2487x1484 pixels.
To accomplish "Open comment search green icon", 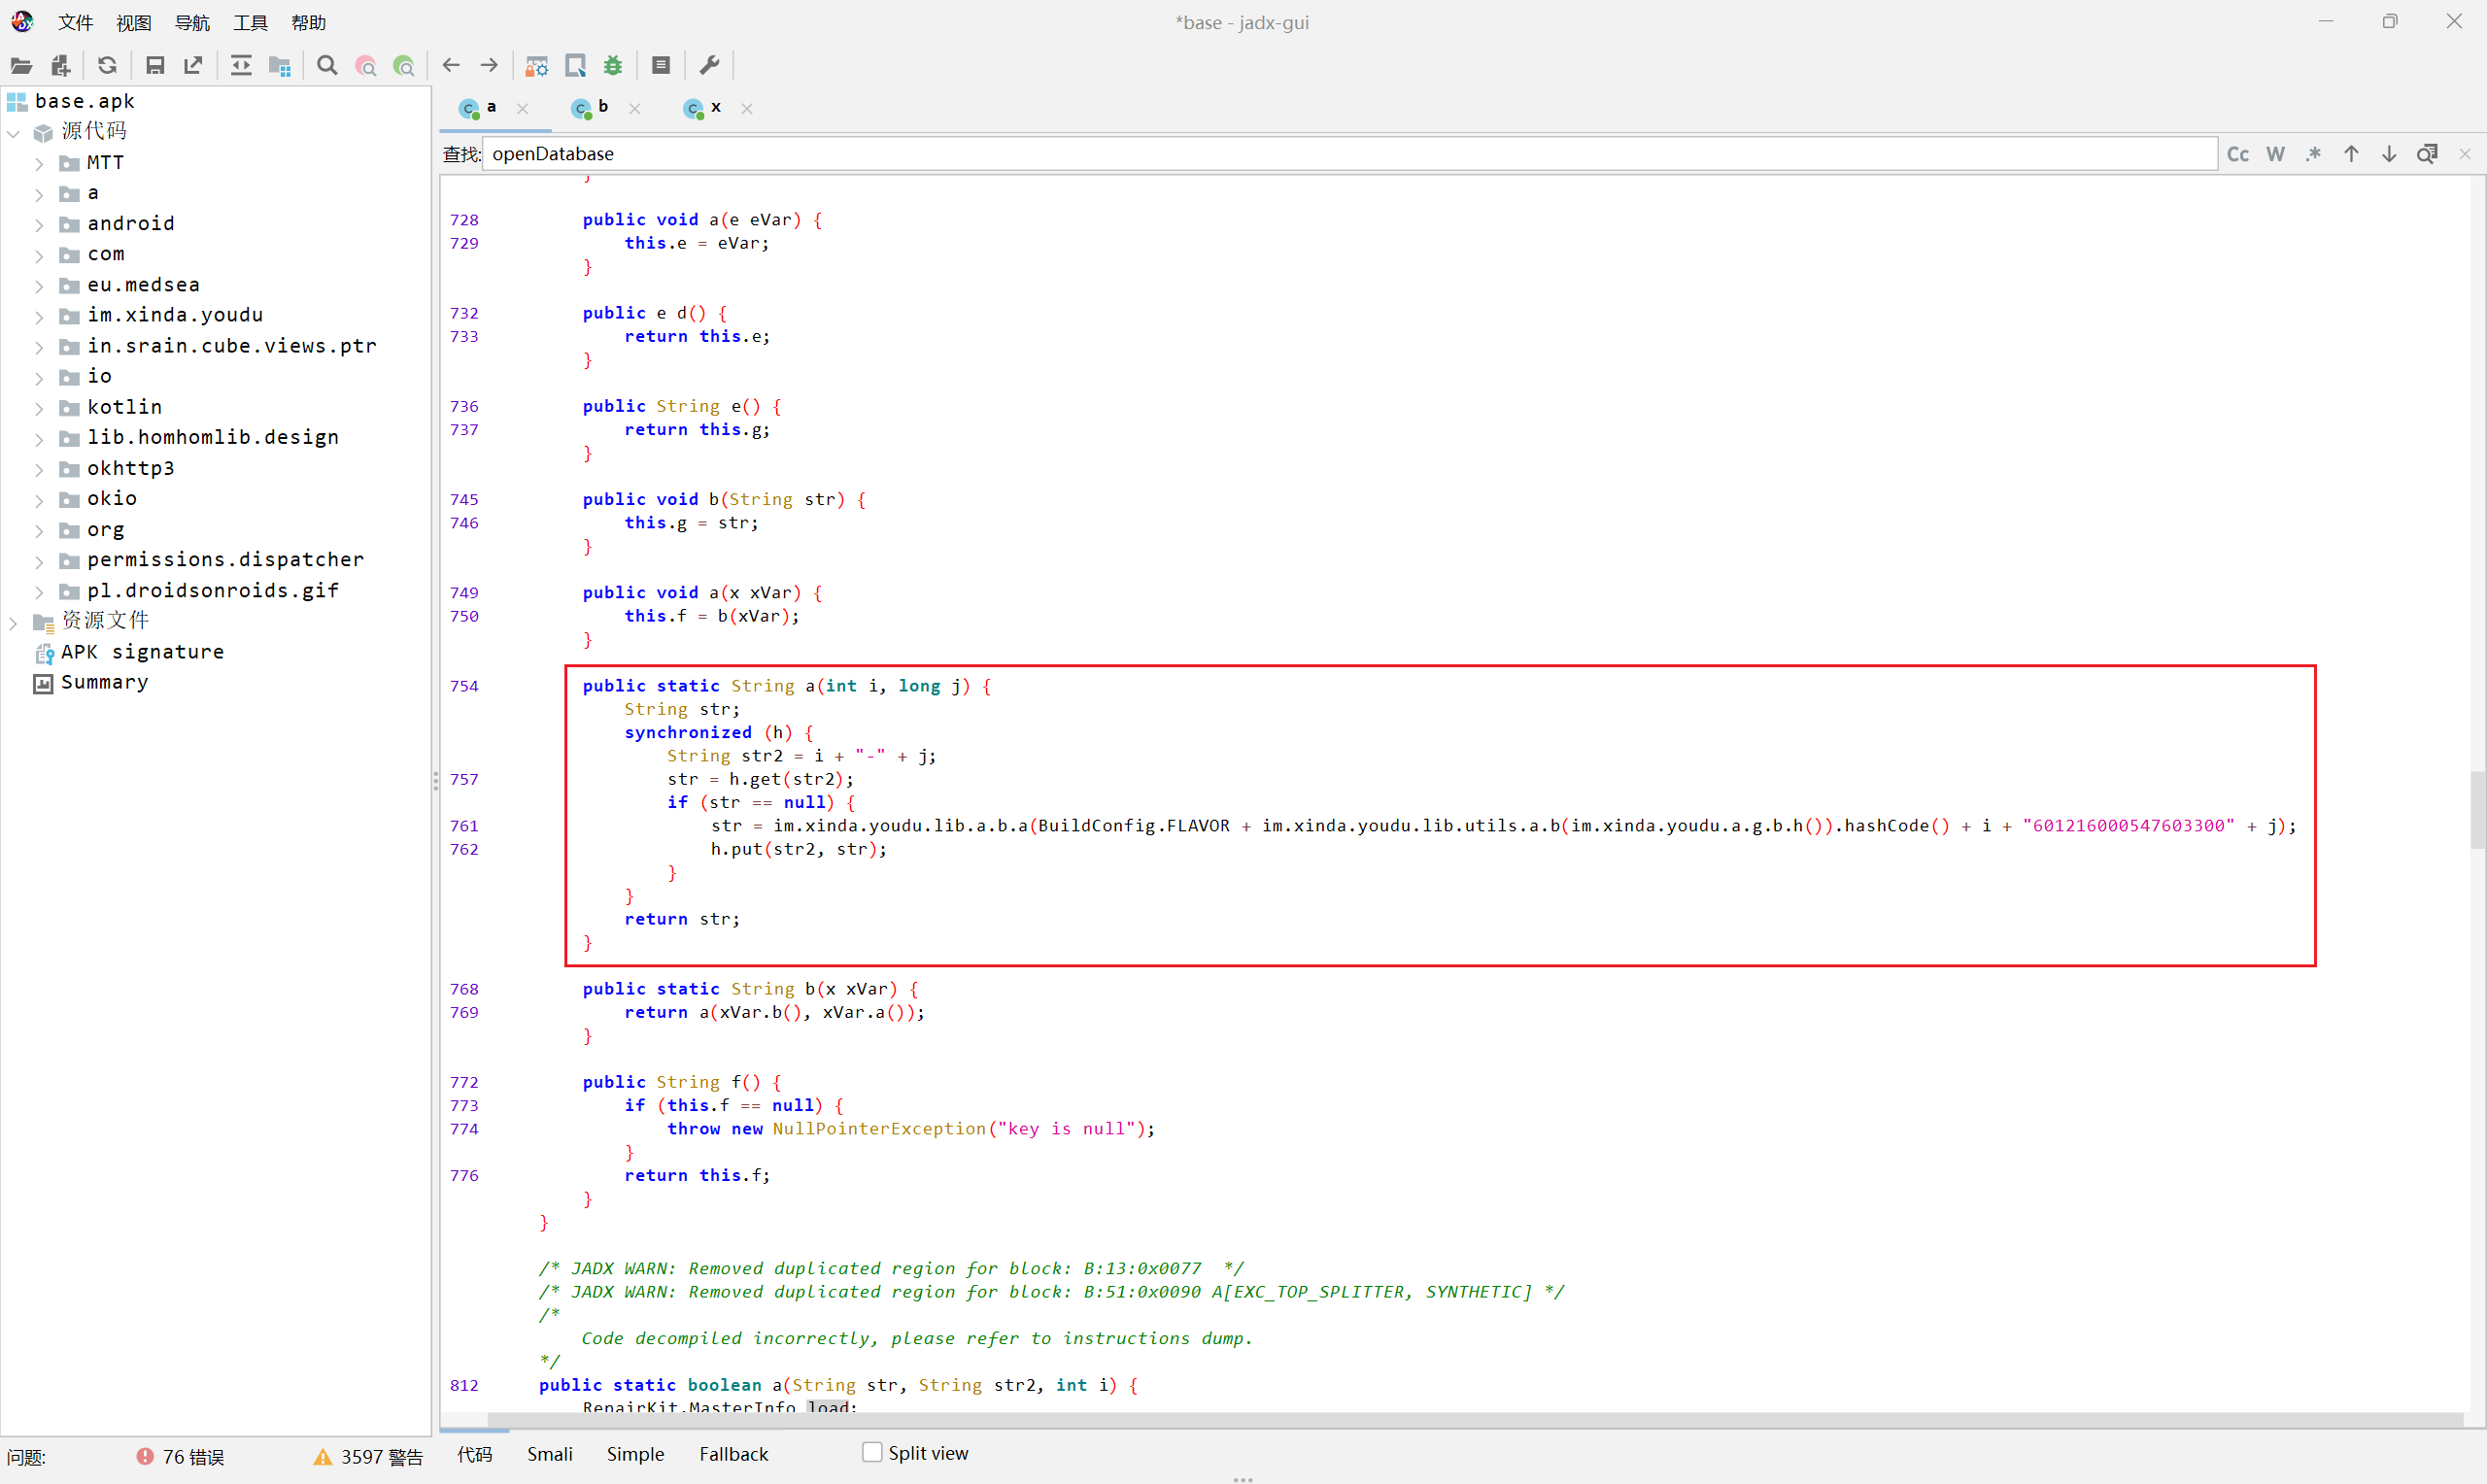I will tap(404, 66).
